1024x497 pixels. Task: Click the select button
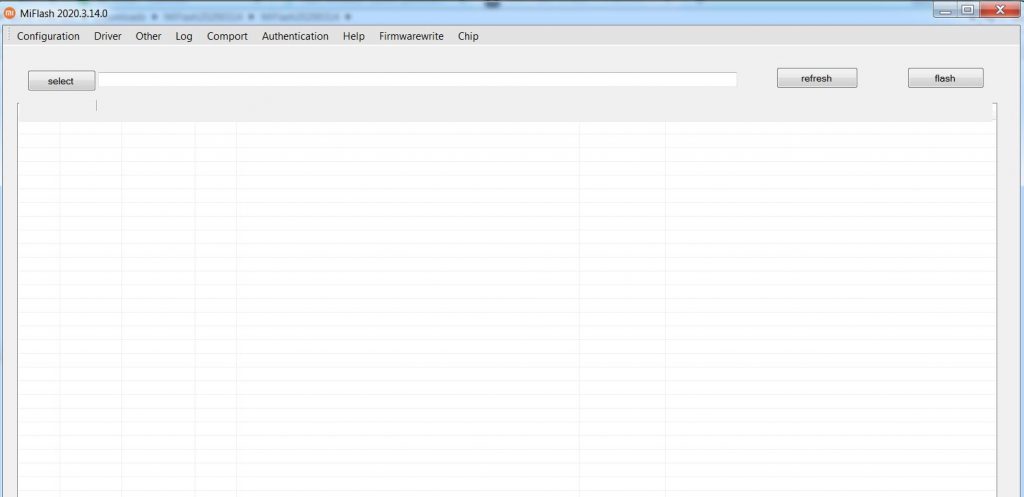coord(61,81)
